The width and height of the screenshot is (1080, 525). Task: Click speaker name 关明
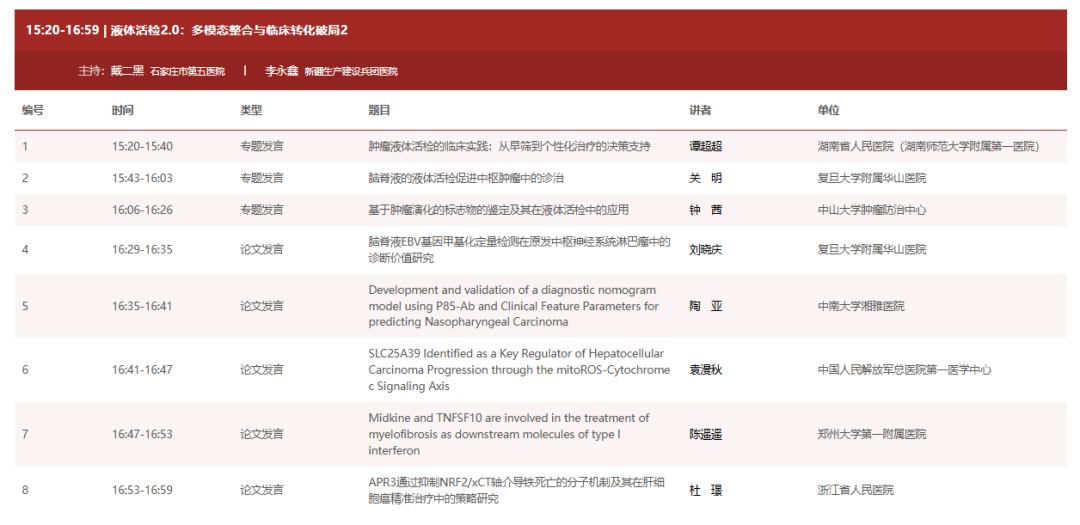click(x=706, y=178)
